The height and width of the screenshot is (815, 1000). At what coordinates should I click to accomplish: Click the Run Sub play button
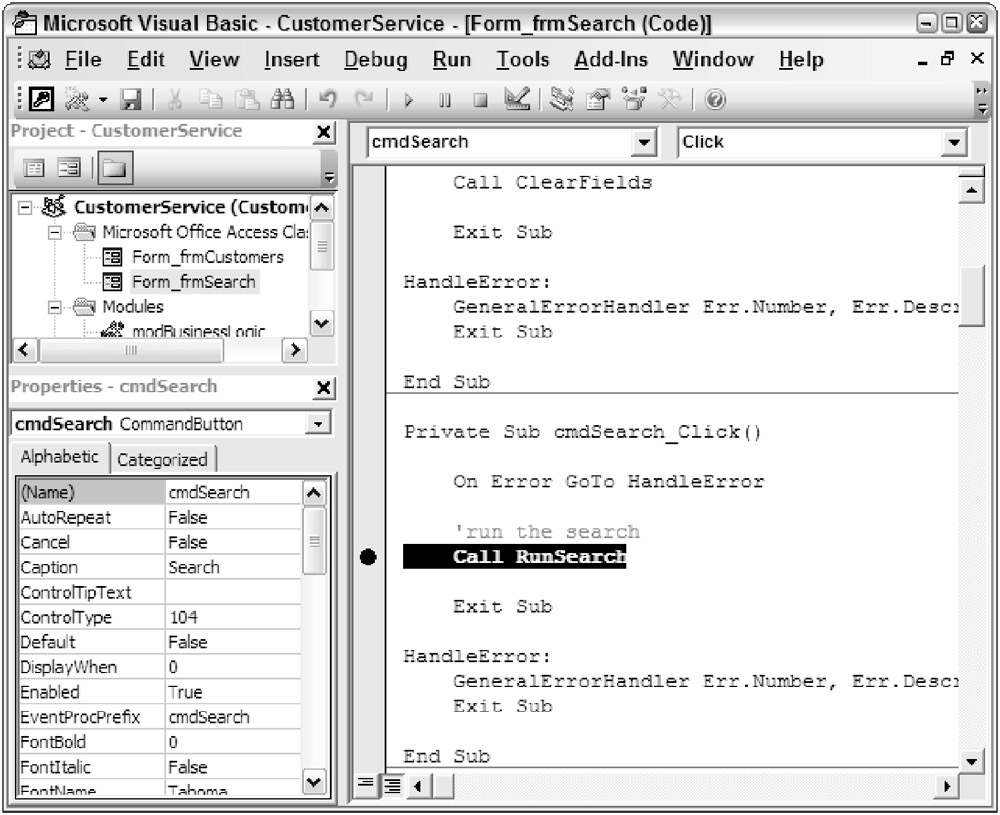coord(408,100)
